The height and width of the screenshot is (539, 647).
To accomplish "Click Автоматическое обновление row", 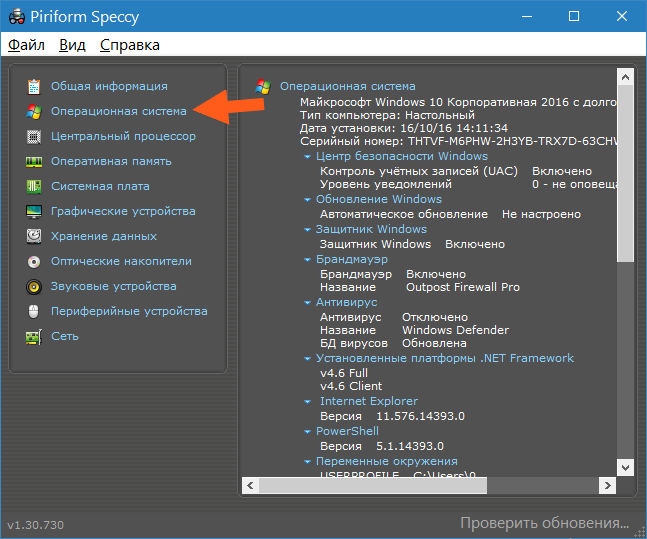I will coord(451,215).
